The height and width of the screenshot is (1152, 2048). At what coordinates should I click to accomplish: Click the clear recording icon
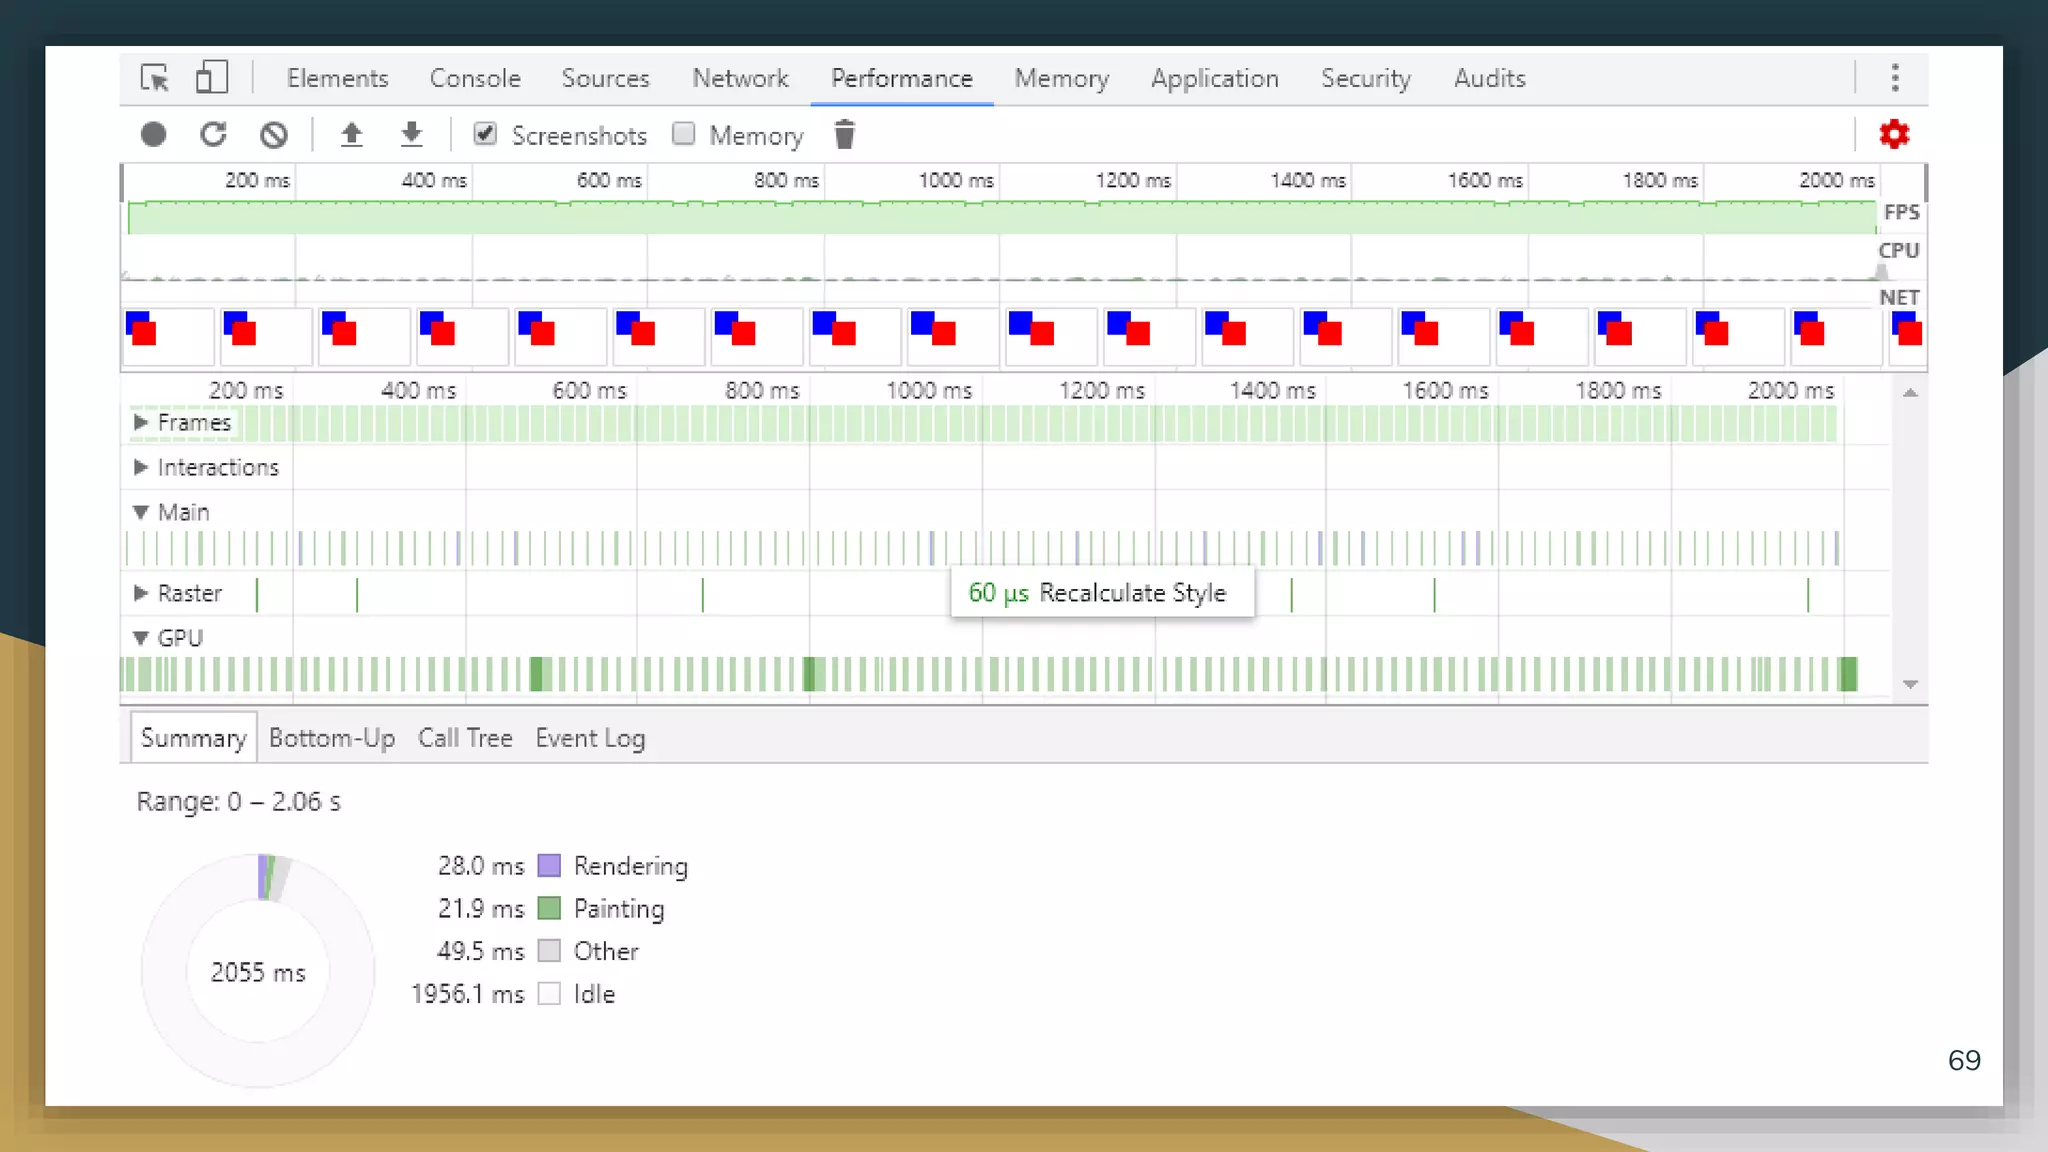coord(273,135)
